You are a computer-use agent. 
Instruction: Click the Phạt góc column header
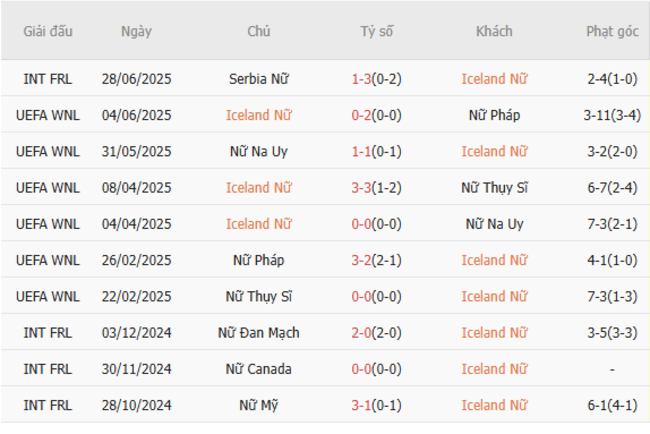612,31
